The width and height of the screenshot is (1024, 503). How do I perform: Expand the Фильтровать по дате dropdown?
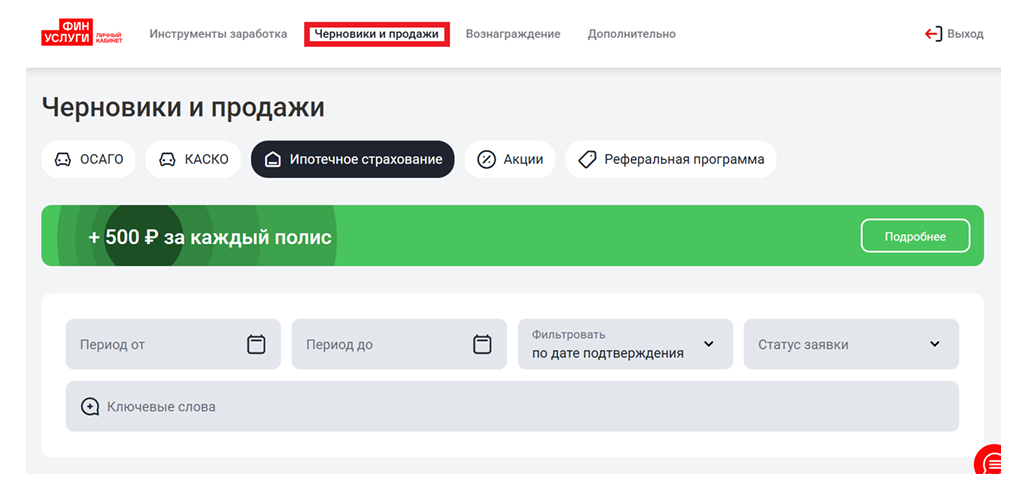624,344
